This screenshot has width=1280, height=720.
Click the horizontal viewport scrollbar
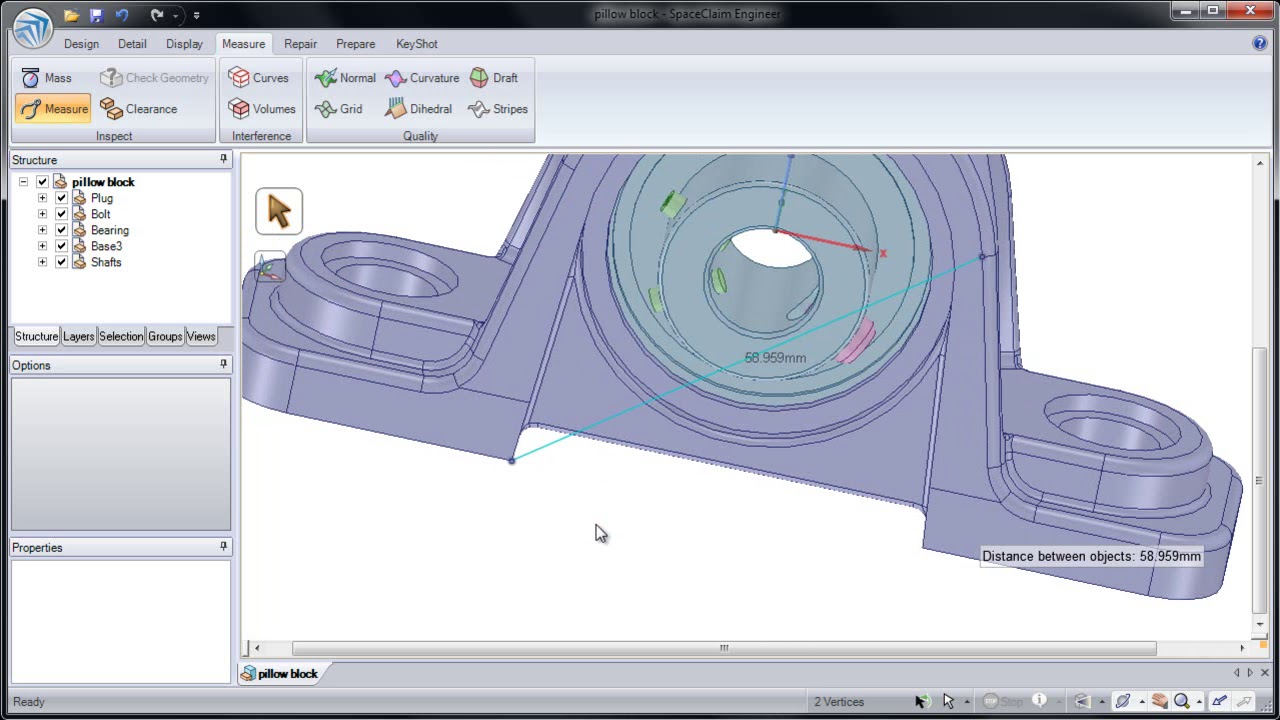[724, 648]
